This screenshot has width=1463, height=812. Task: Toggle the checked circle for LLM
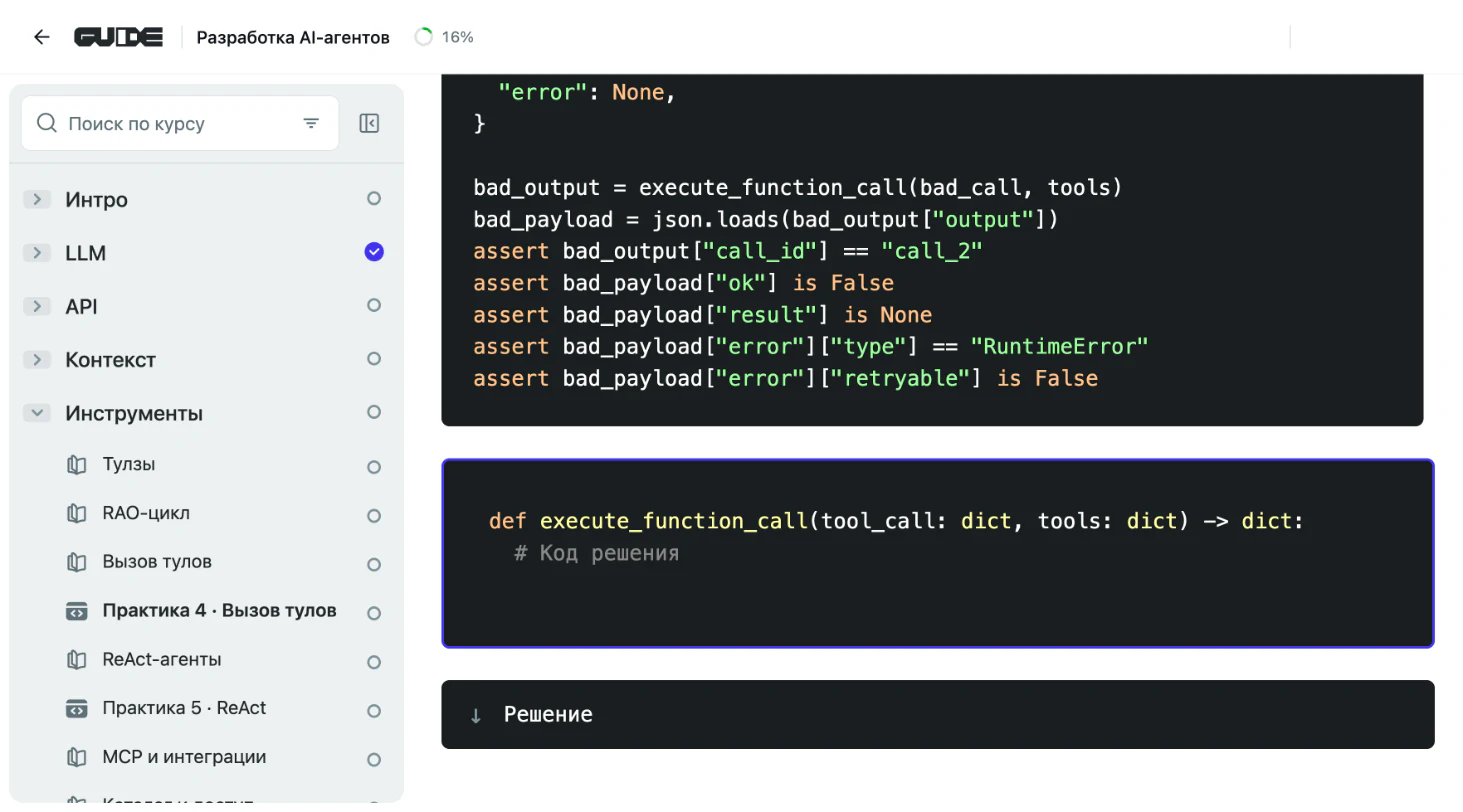pyautogui.click(x=374, y=252)
